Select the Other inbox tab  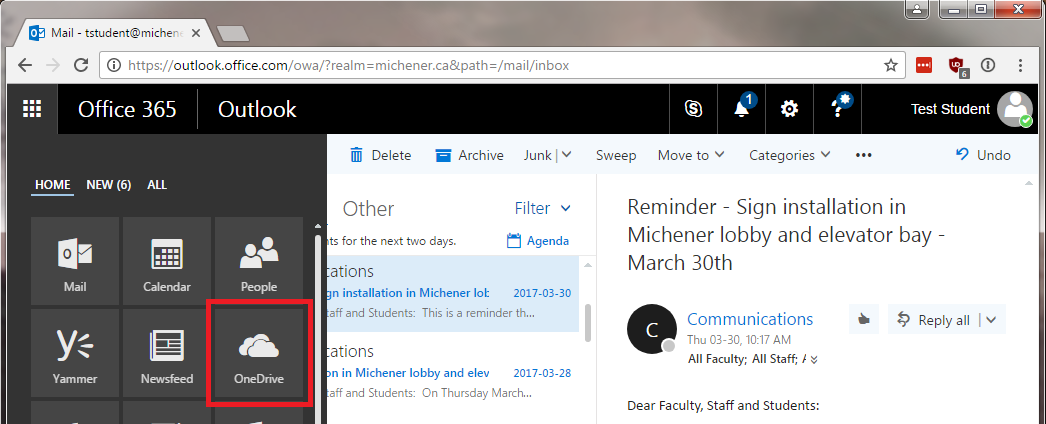pyautogui.click(x=368, y=209)
